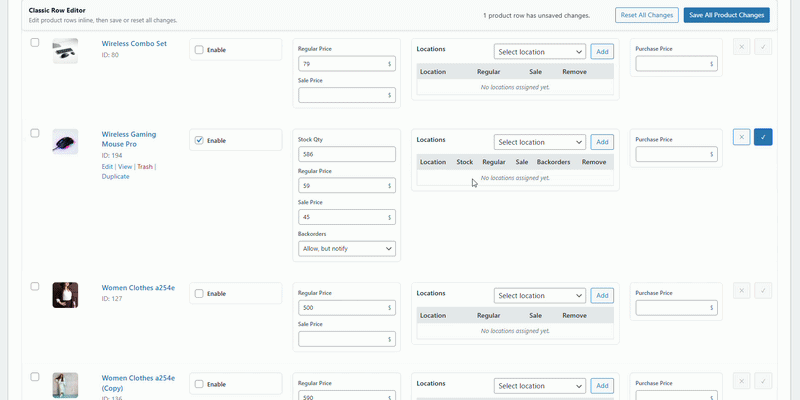Image resolution: width=800 pixels, height=400 pixels.
Task: Untick Enable for Wireless Gaming Mouse Pro
Action: [x=199, y=140]
